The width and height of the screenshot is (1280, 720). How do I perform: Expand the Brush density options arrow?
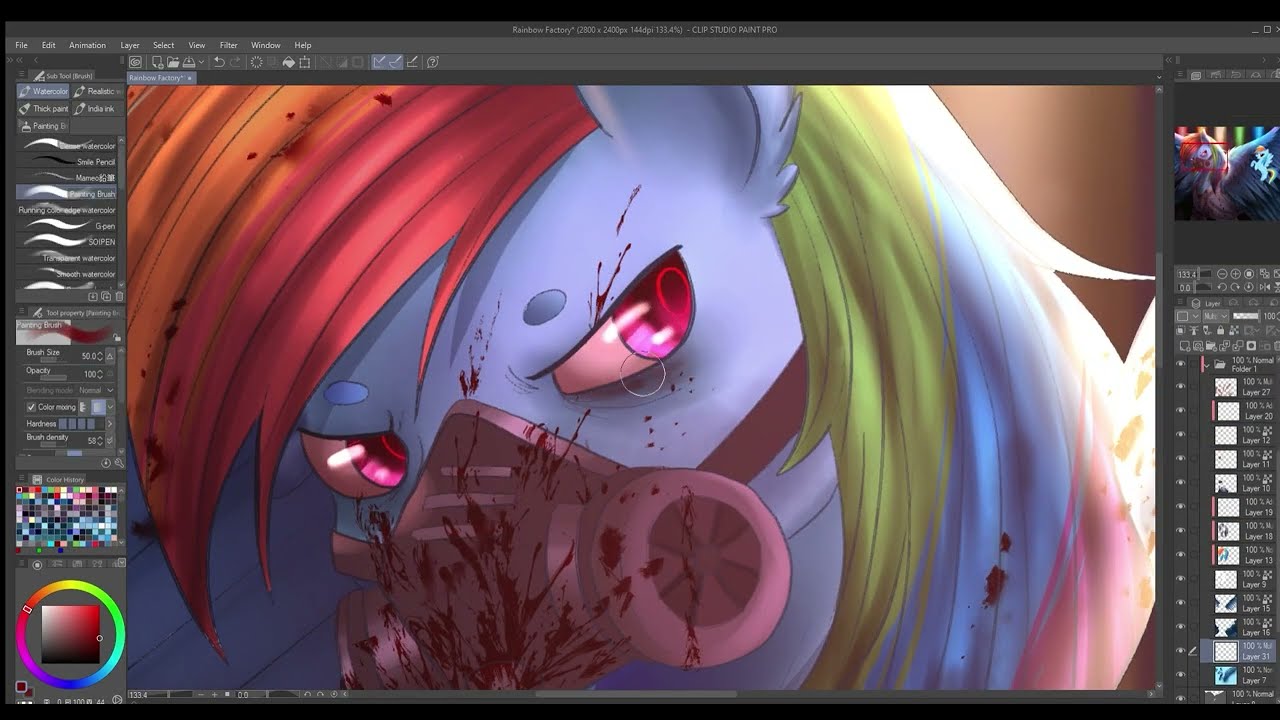pyautogui.click(x=110, y=440)
